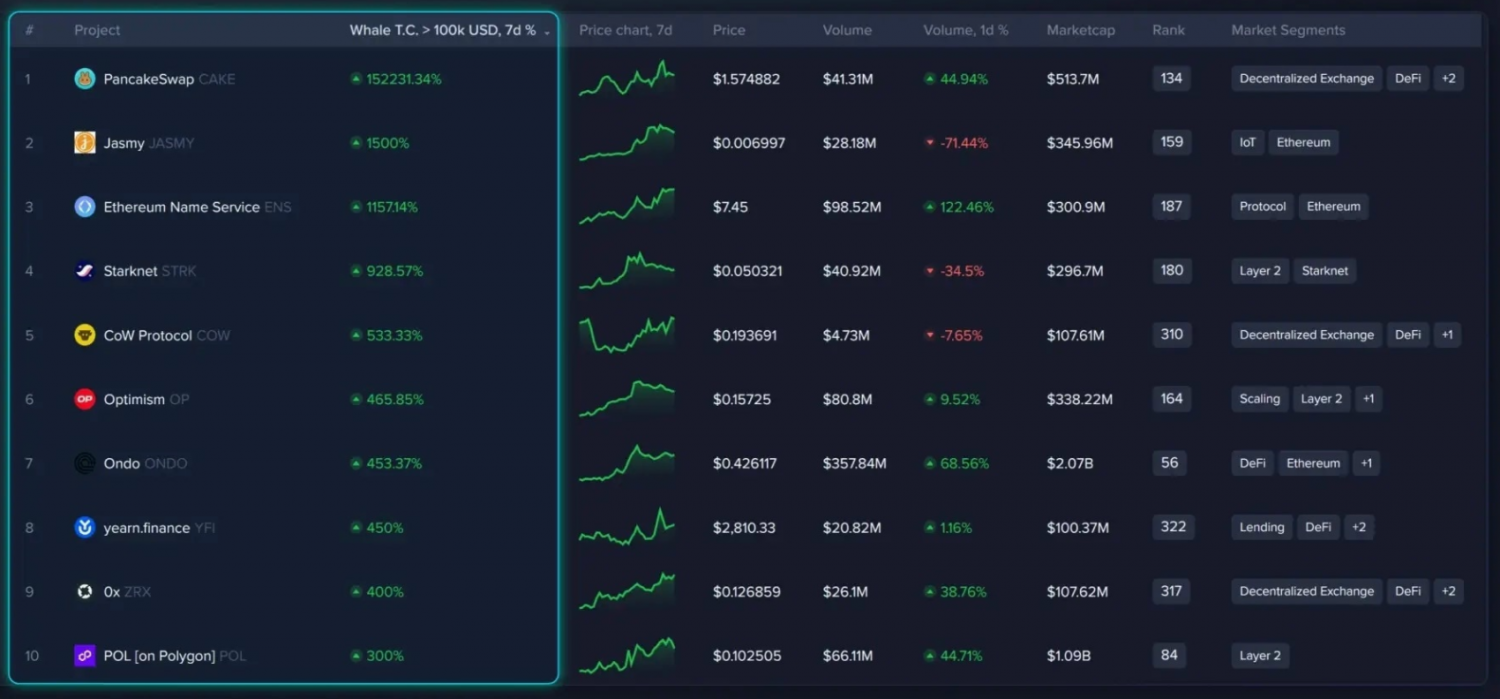Click the Optimism OP logo
The width and height of the screenshot is (1500, 699).
[x=85, y=399]
